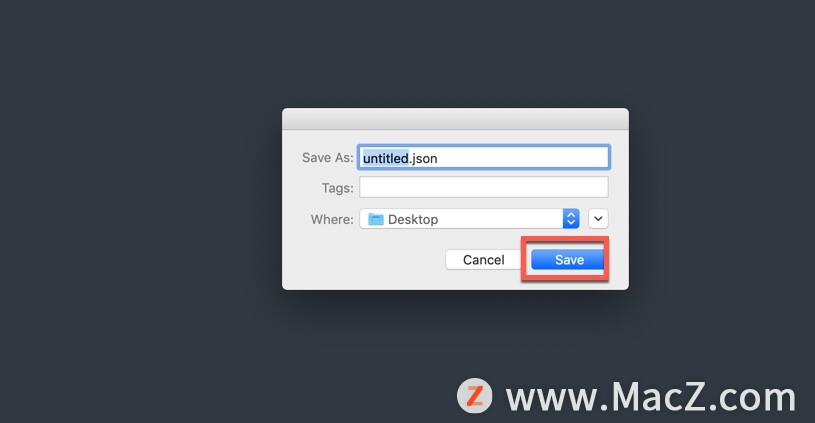815x423 pixels.
Task: Select the "Desktop" text in the Where popup
Action: (413, 219)
